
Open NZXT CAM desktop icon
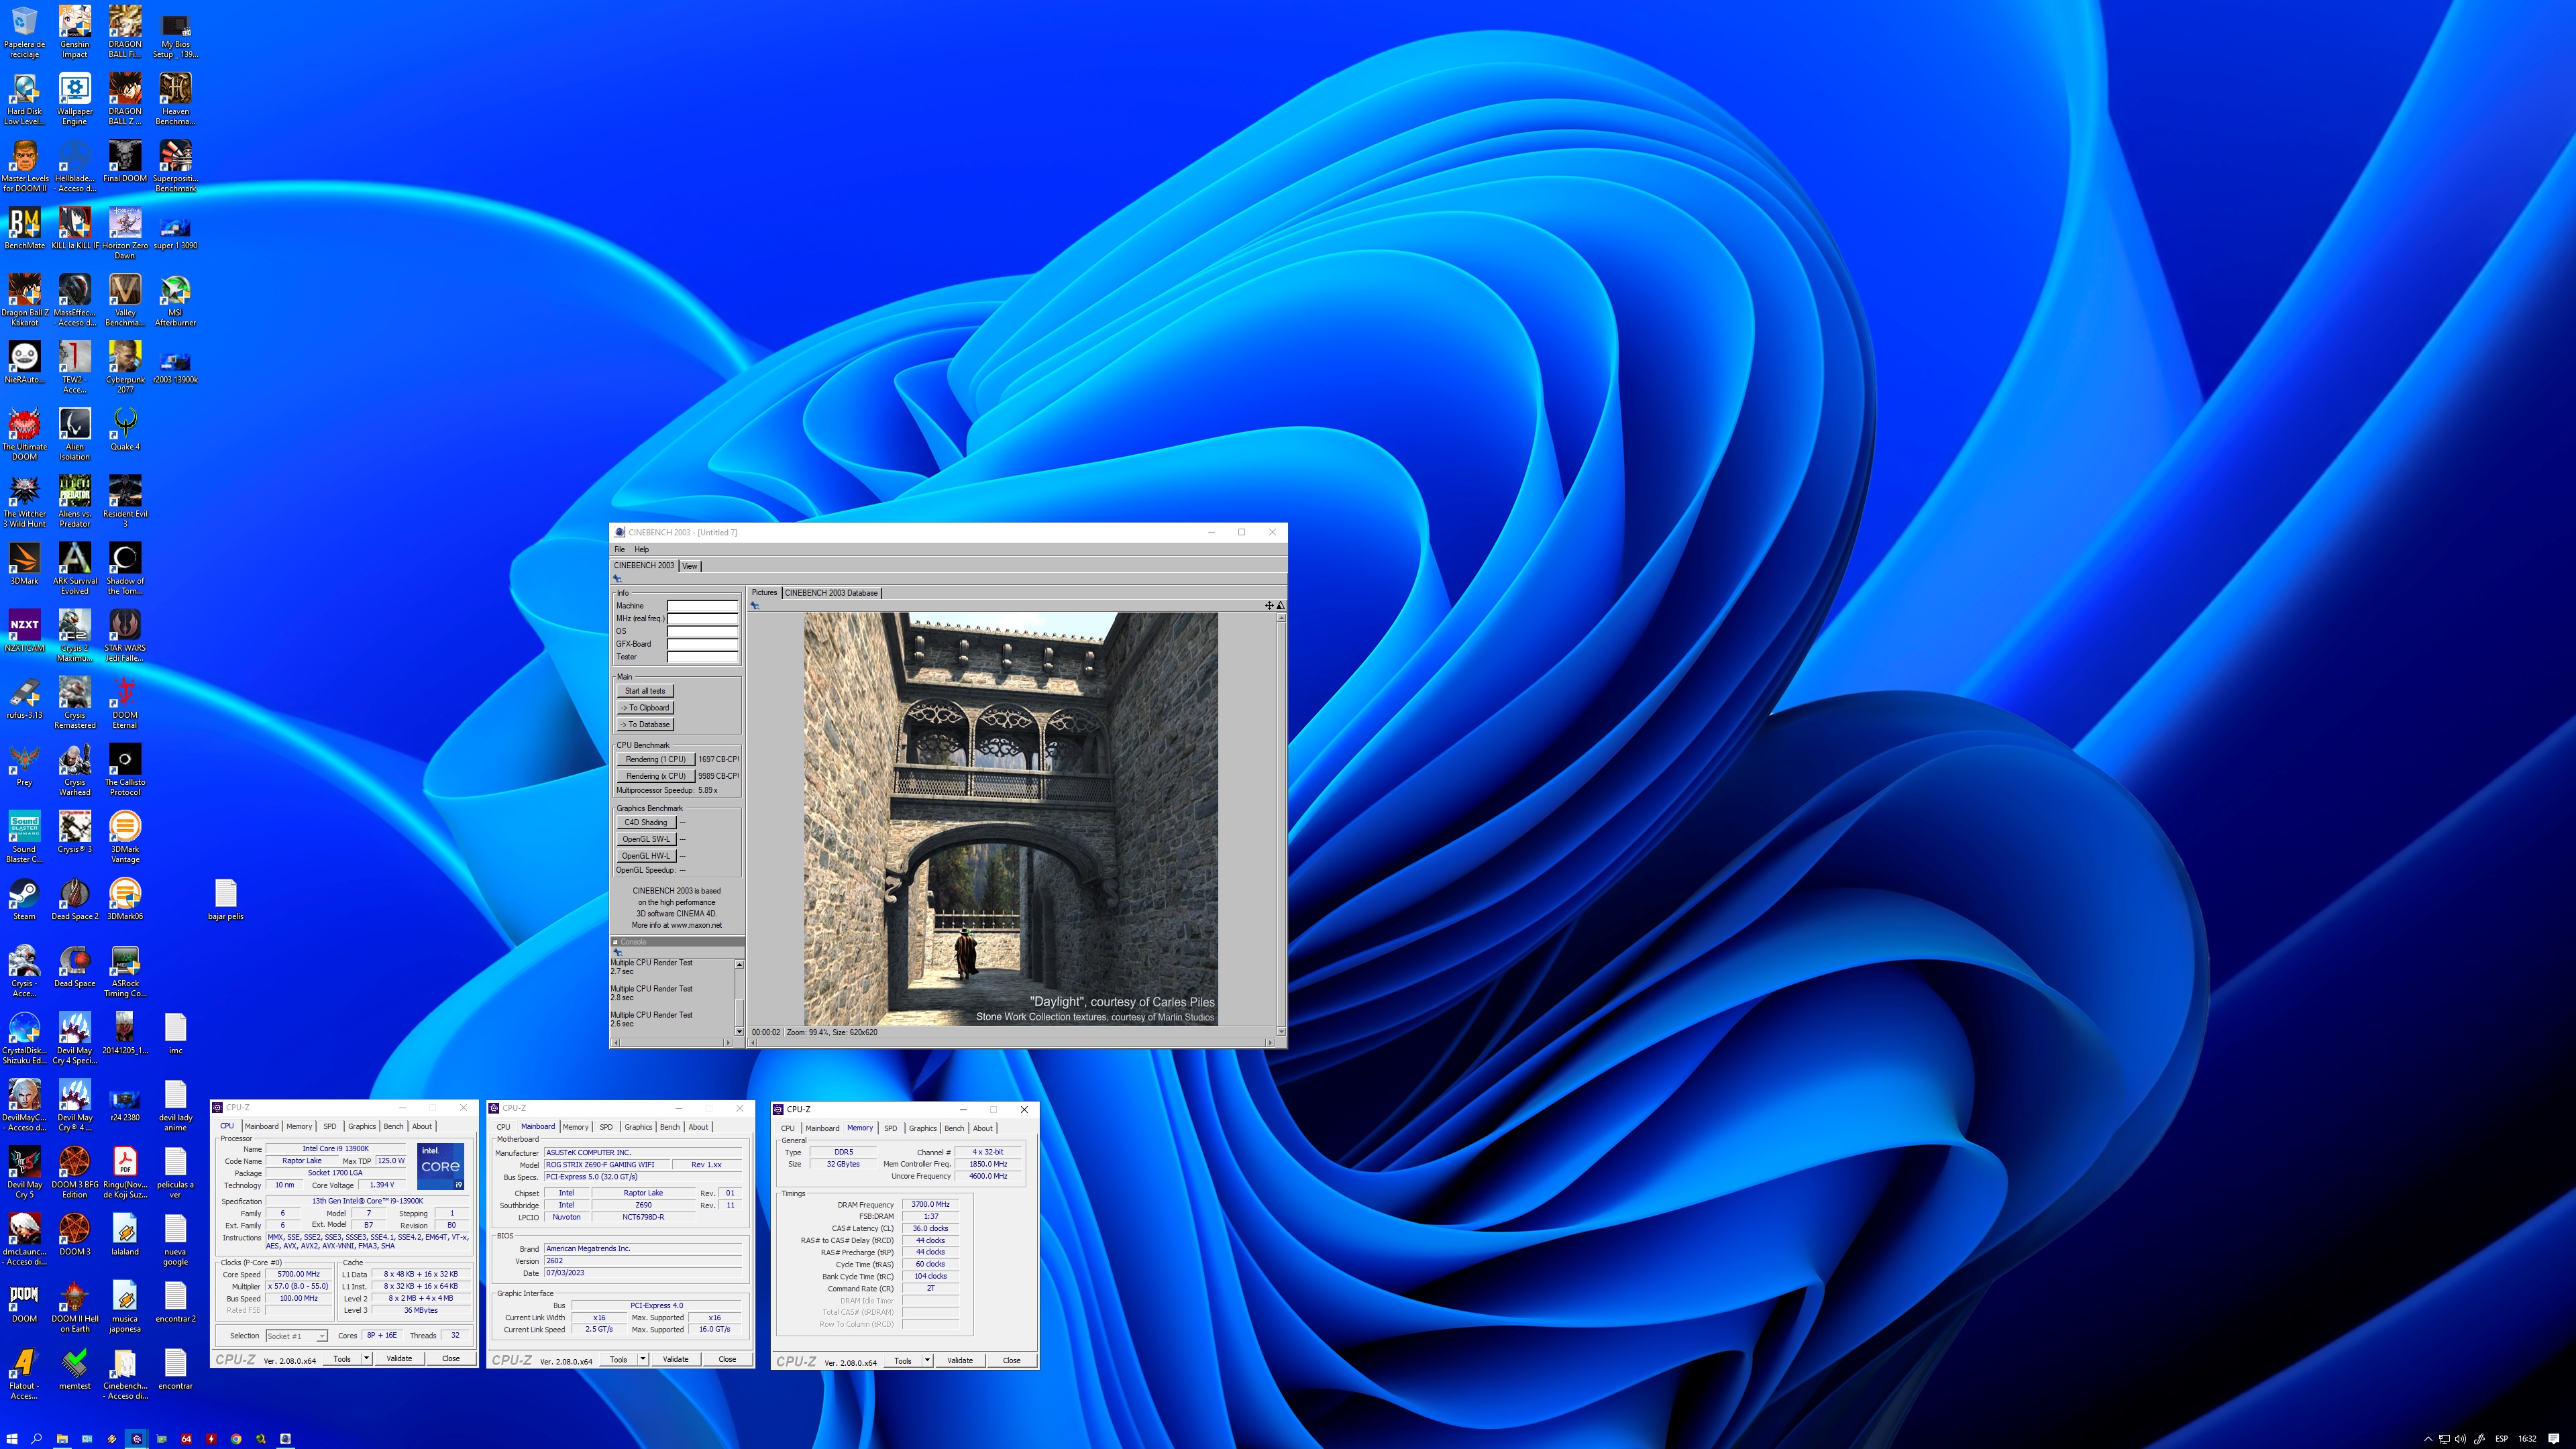click(25, 630)
